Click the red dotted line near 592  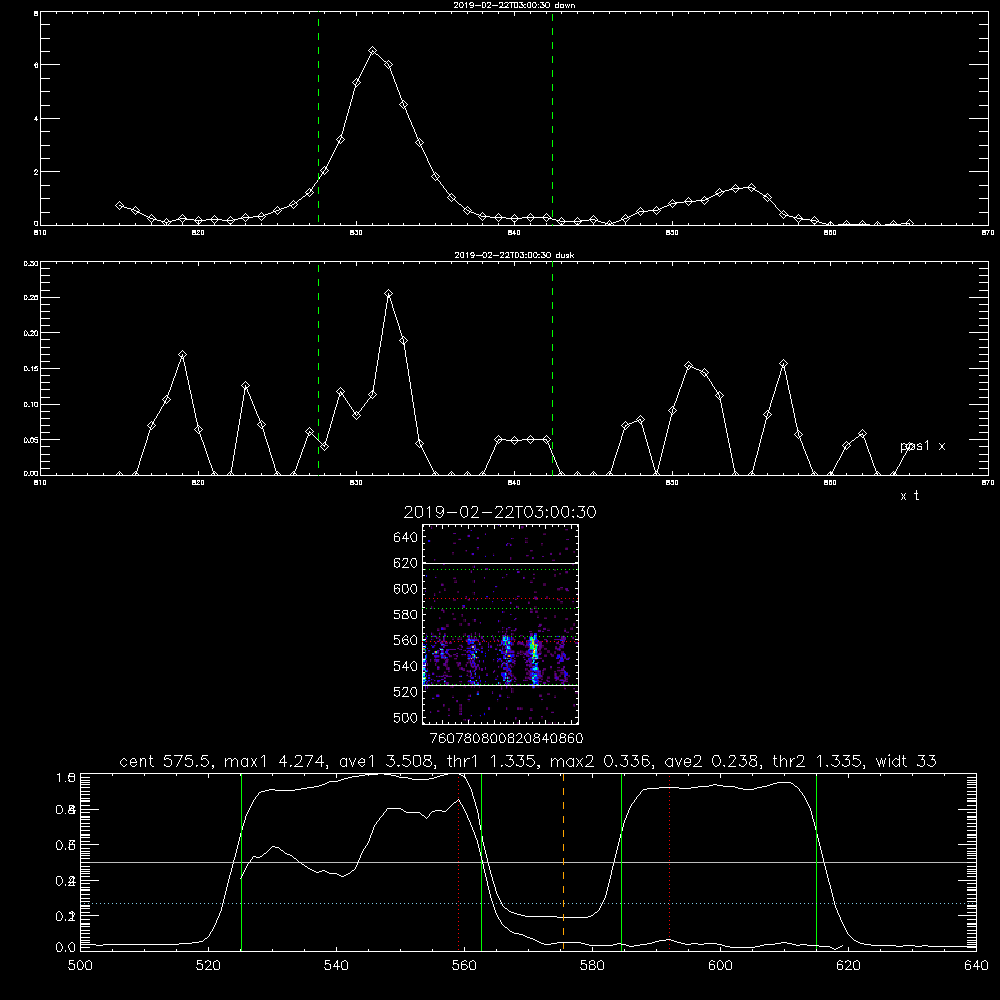(670, 861)
